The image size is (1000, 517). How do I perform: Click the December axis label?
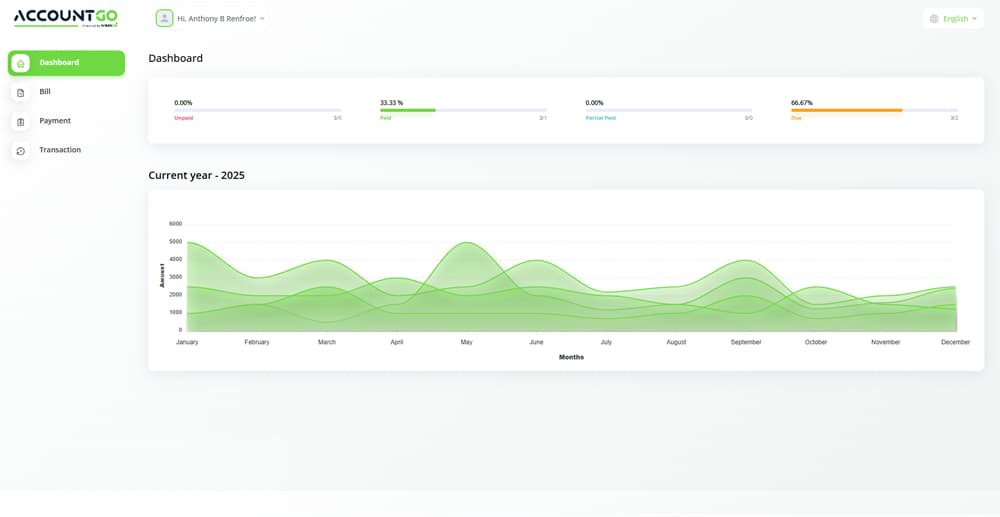coord(955,342)
